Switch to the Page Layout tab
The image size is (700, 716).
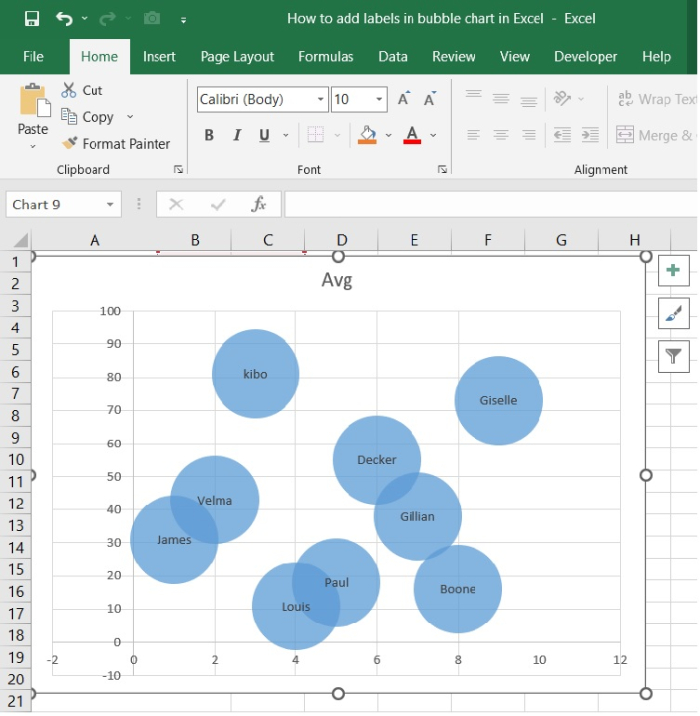pyautogui.click(x=237, y=57)
